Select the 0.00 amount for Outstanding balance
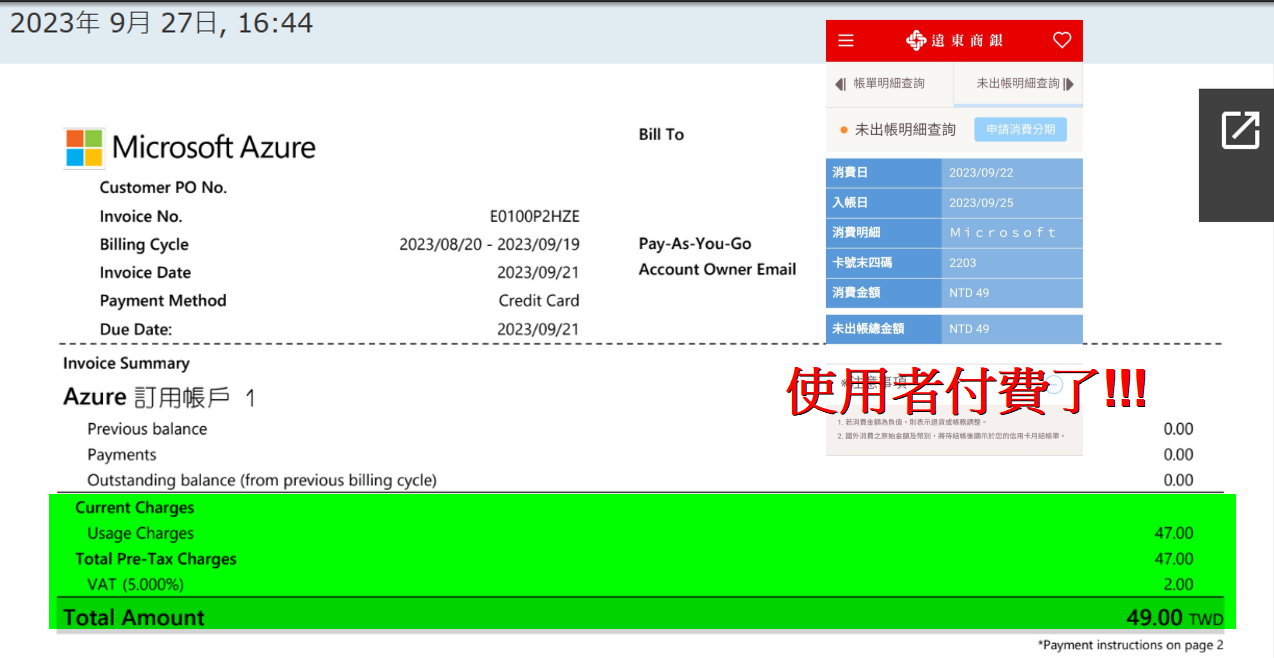The image size is (1274, 658). 1178,480
